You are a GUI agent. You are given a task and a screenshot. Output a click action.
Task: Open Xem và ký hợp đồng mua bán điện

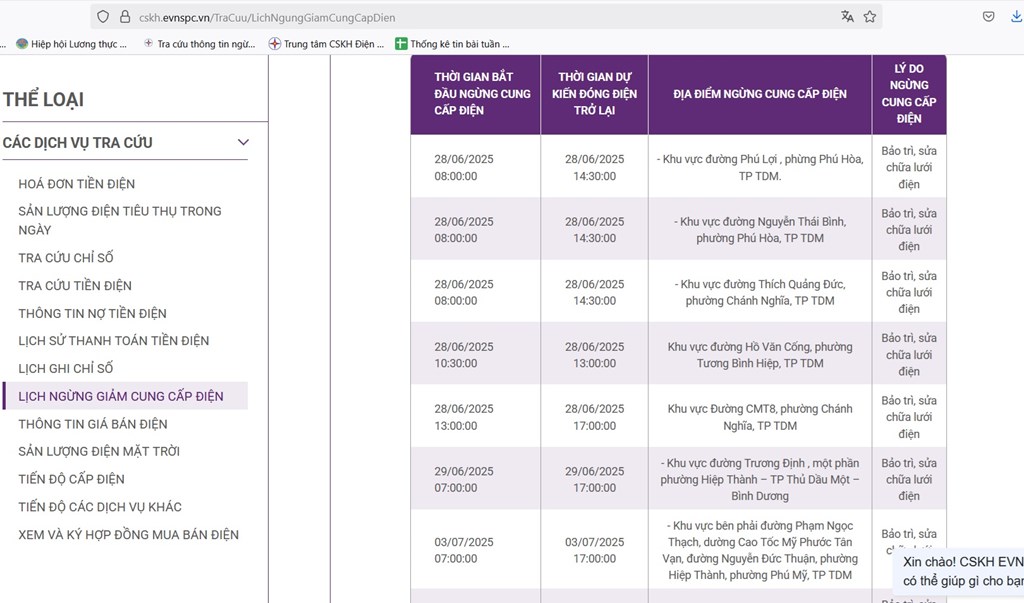click(x=128, y=535)
